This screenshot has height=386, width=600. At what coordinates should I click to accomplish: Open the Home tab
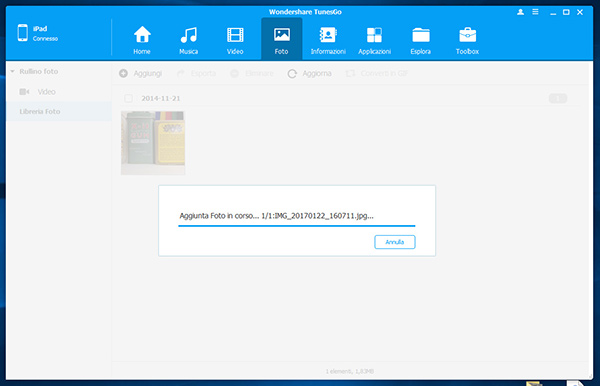142,39
